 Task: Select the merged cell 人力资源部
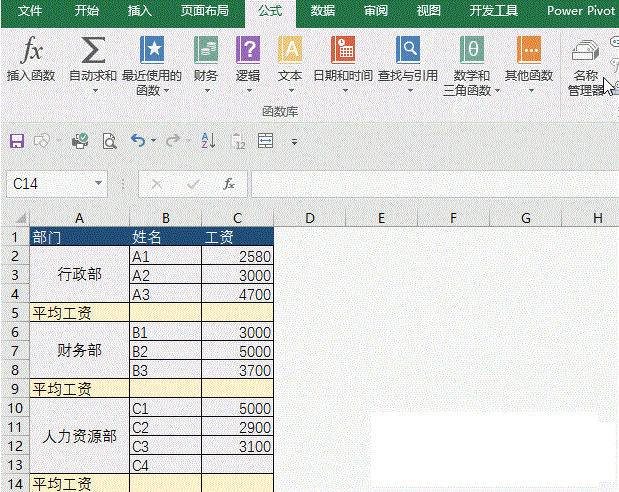point(80,436)
